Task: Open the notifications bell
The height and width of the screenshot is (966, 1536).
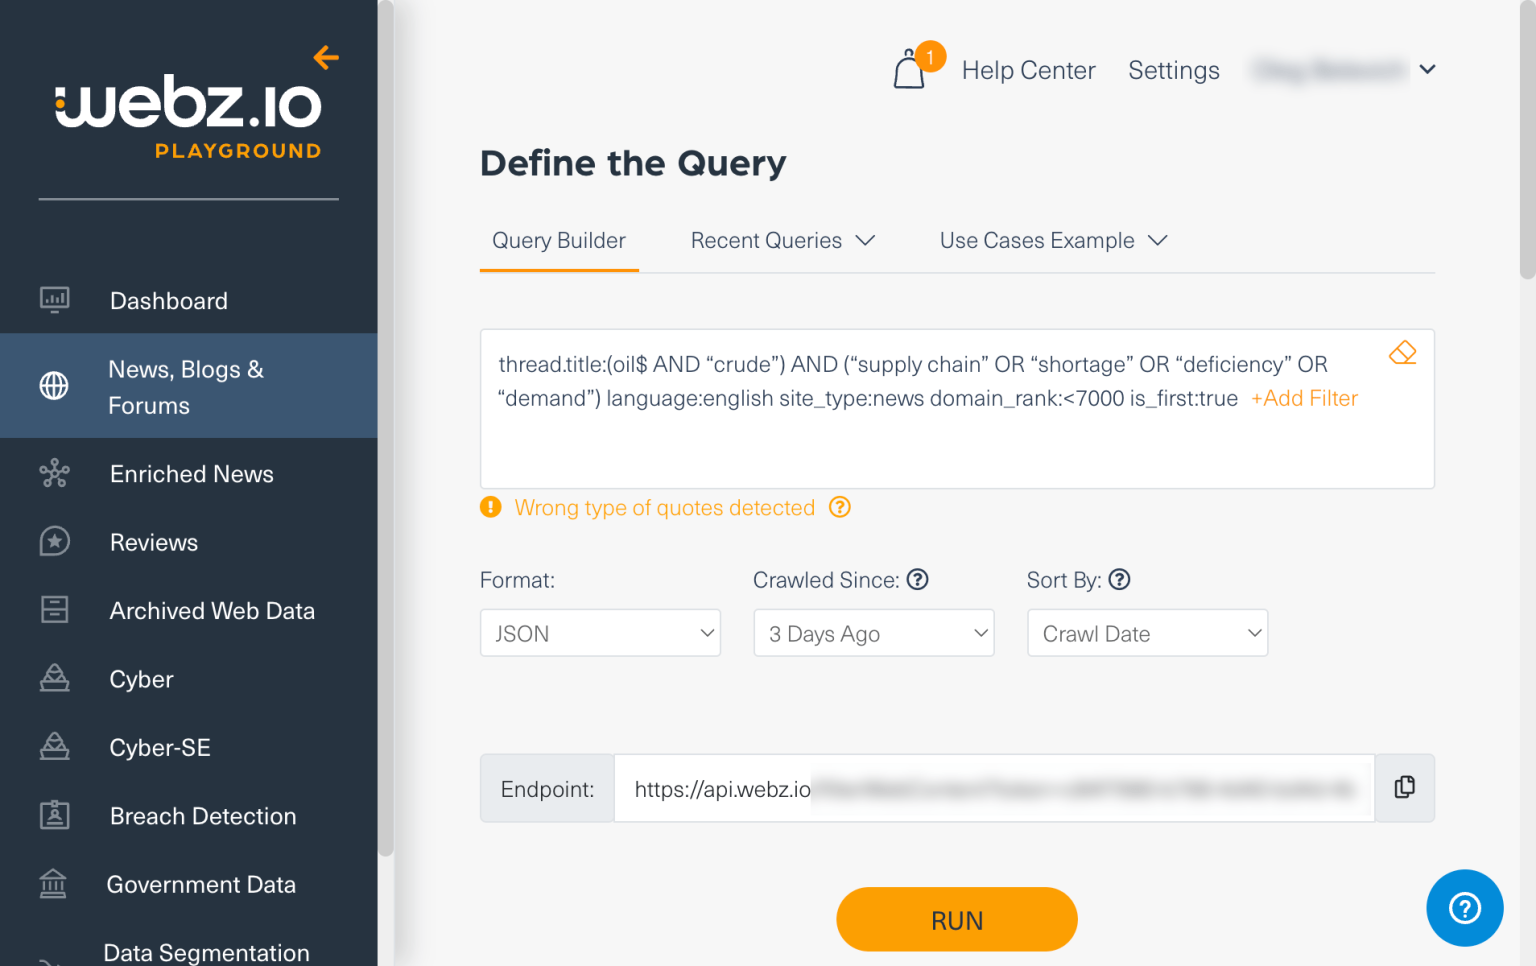Action: 911,69
